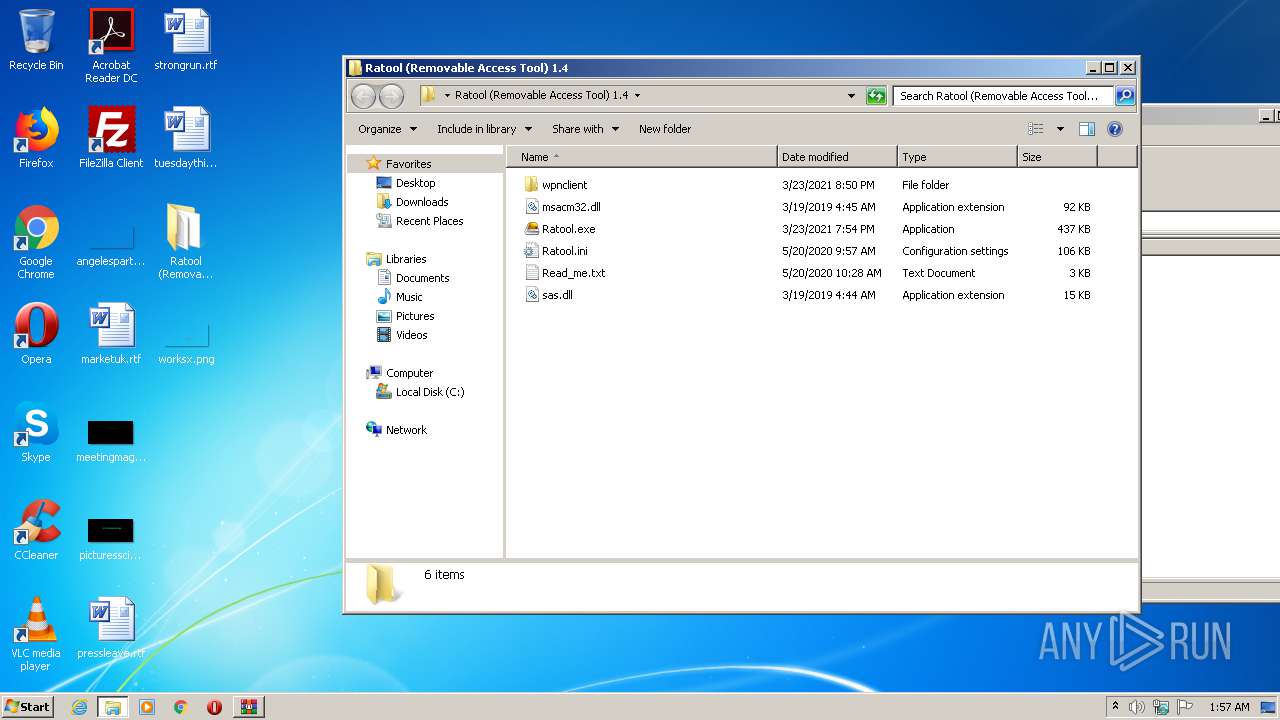Open Opera desktop shortcut
This screenshot has width=1280, height=720.
pos(36,334)
